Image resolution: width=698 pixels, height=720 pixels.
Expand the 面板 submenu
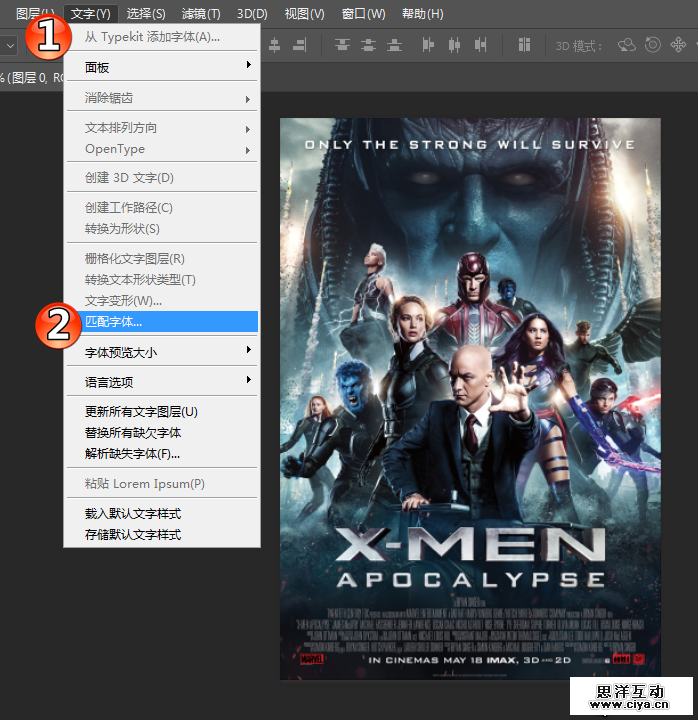click(x=160, y=67)
